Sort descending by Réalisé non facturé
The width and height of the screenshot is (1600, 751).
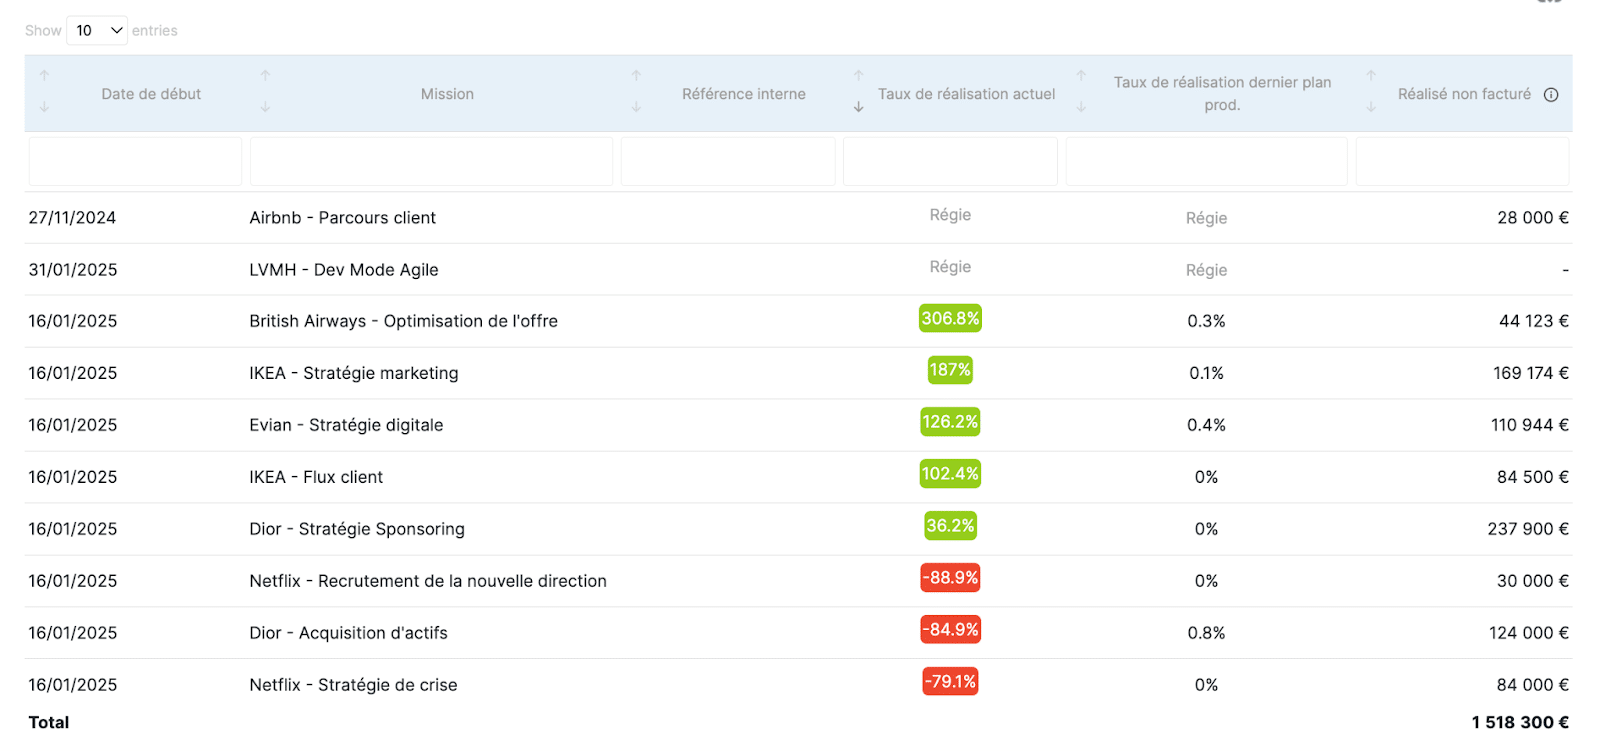point(1371,107)
